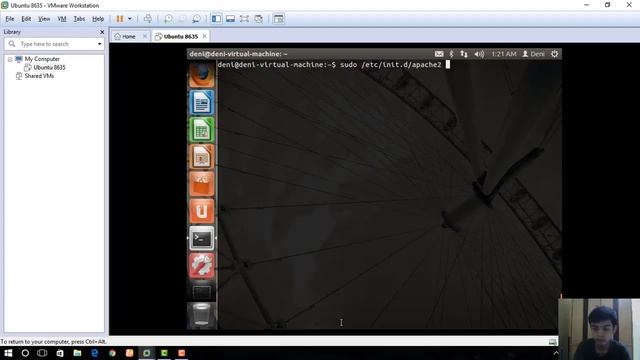Open the Edit menu

point(26,19)
